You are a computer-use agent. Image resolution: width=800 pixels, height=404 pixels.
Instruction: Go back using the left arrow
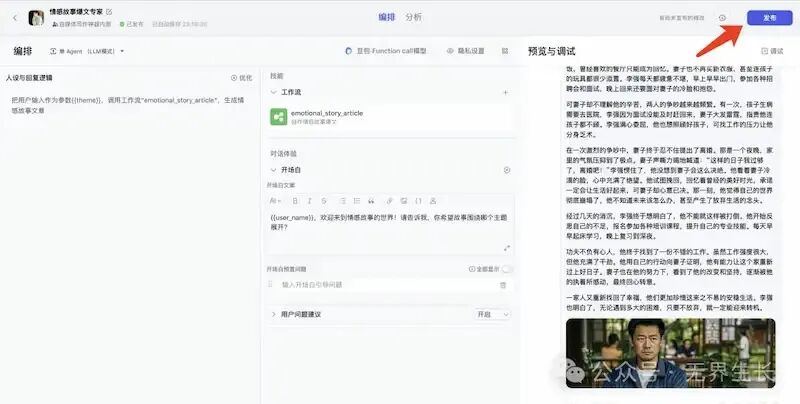coord(15,18)
